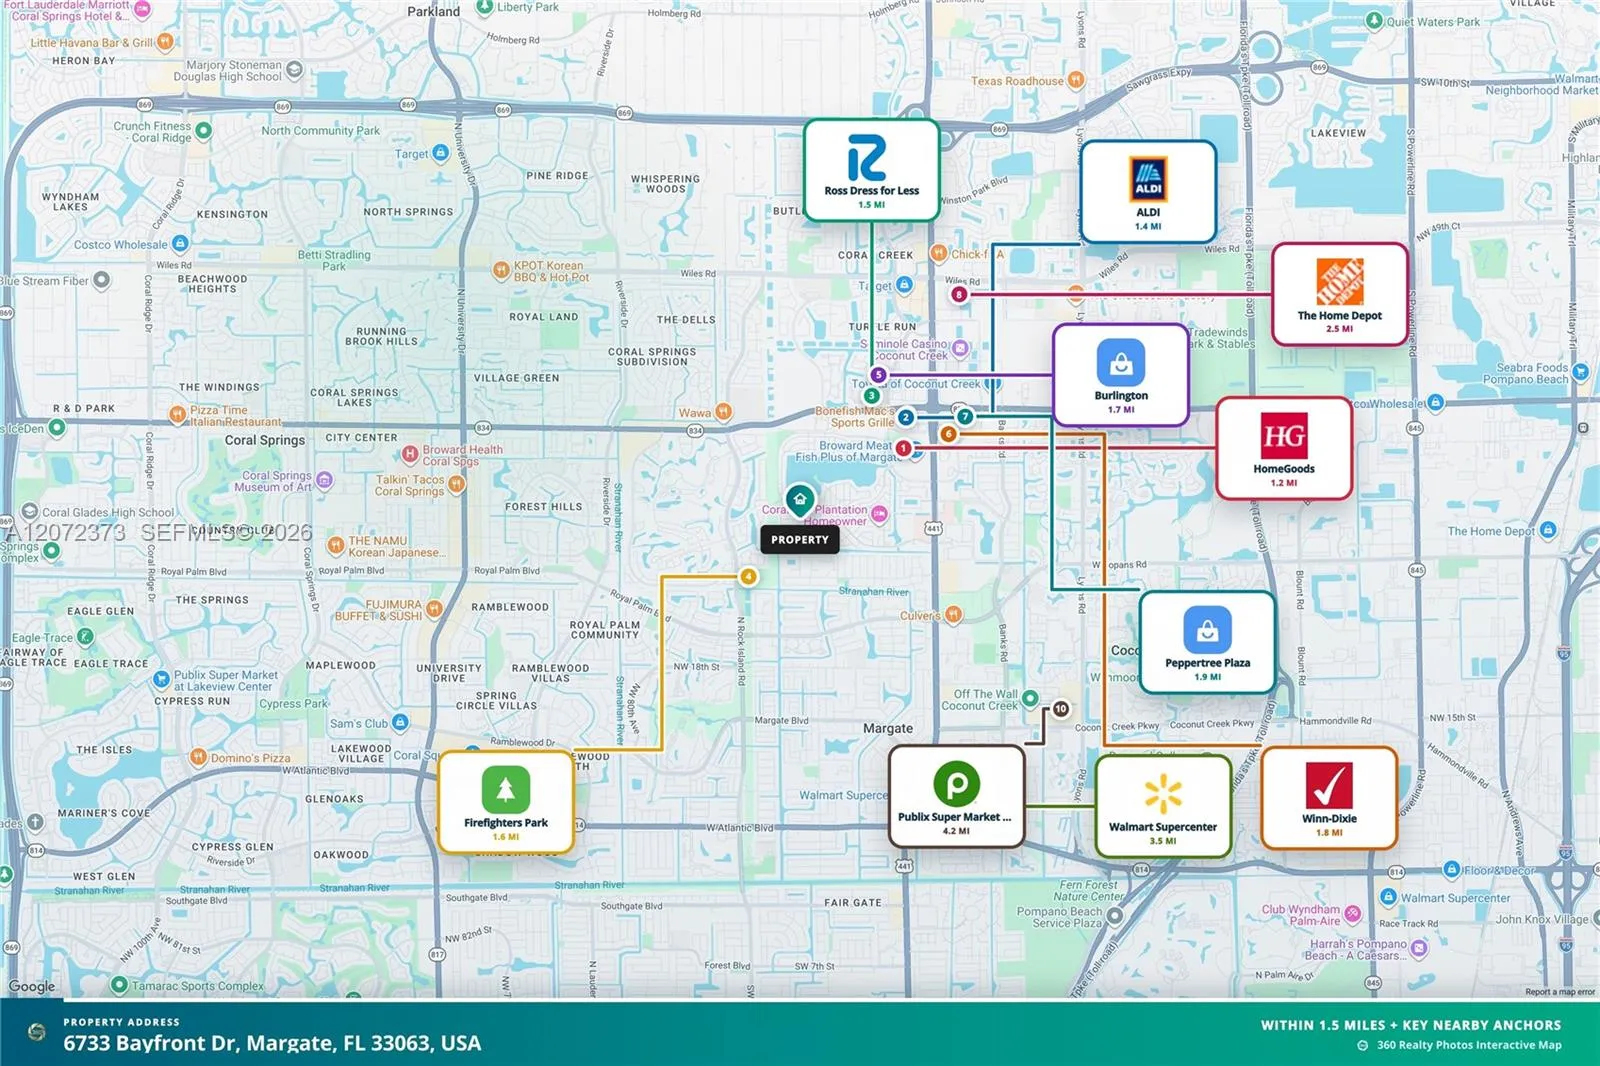
Task: Select the black PROPERTY label
Action: tap(800, 540)
